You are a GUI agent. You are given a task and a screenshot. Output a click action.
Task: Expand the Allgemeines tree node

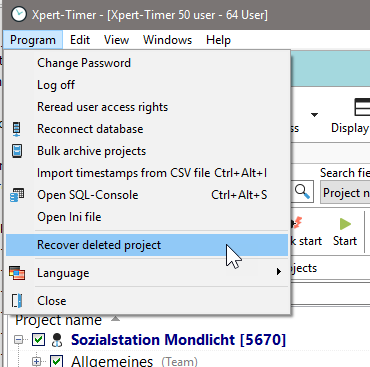36,361
